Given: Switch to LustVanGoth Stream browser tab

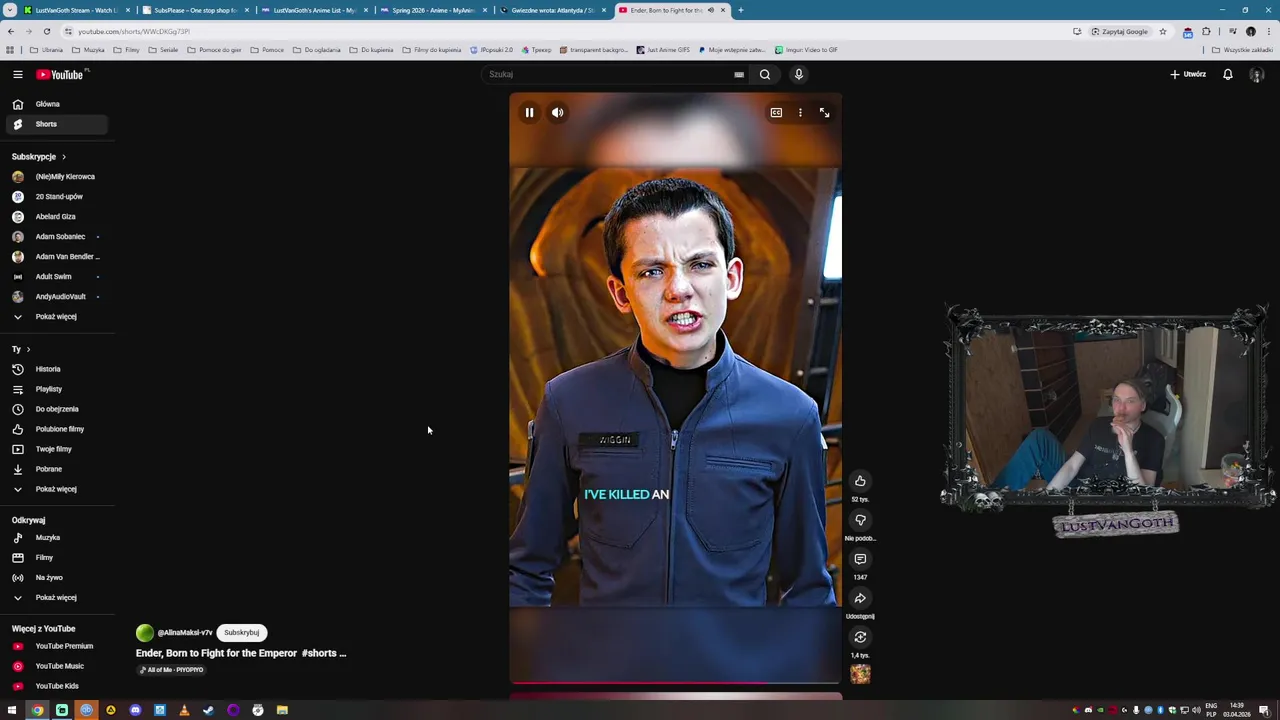Looking at the screenshot, I should point(72,10).
